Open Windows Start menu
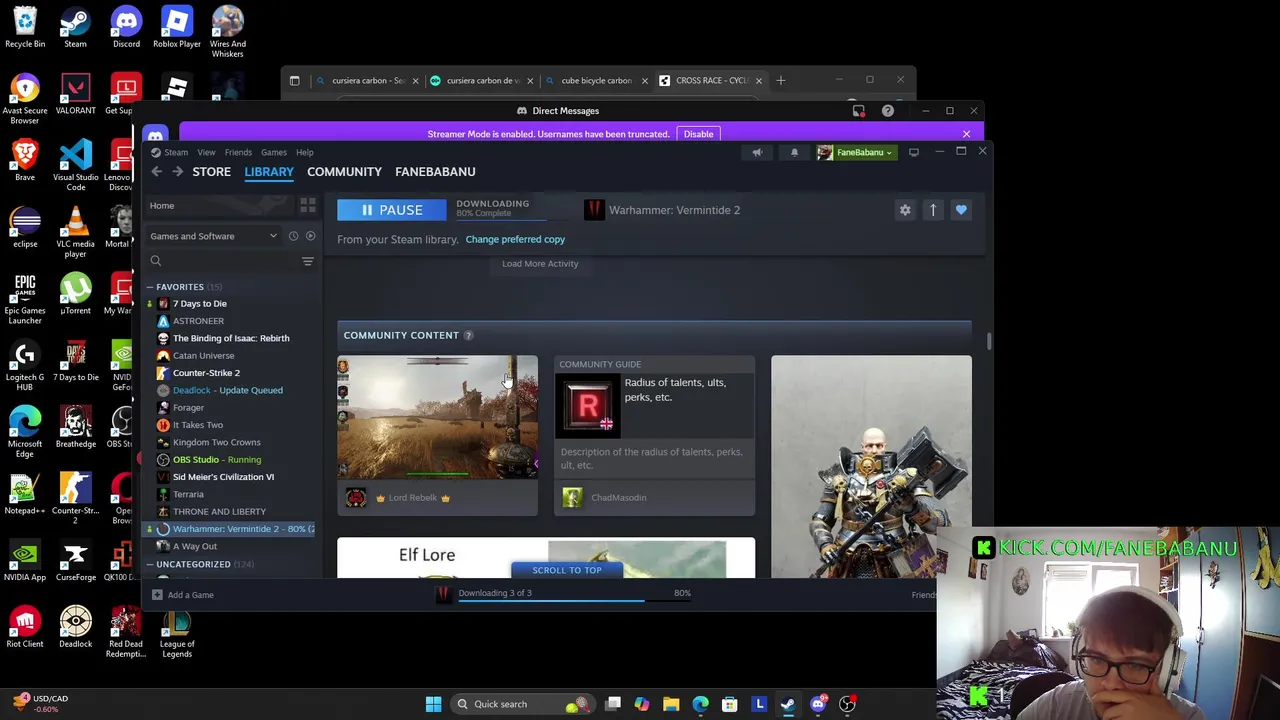The image size is (1280, 720). pos(433,704)
